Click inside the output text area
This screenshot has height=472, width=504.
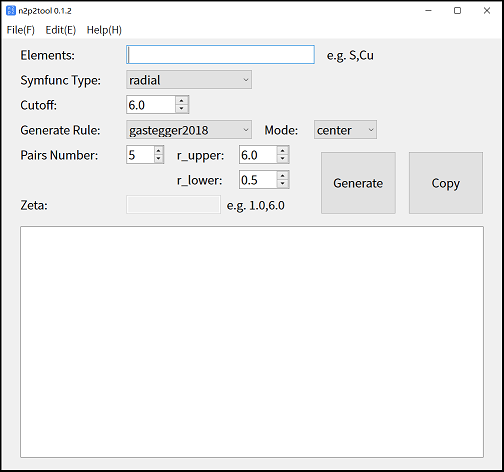coord(252,342)
